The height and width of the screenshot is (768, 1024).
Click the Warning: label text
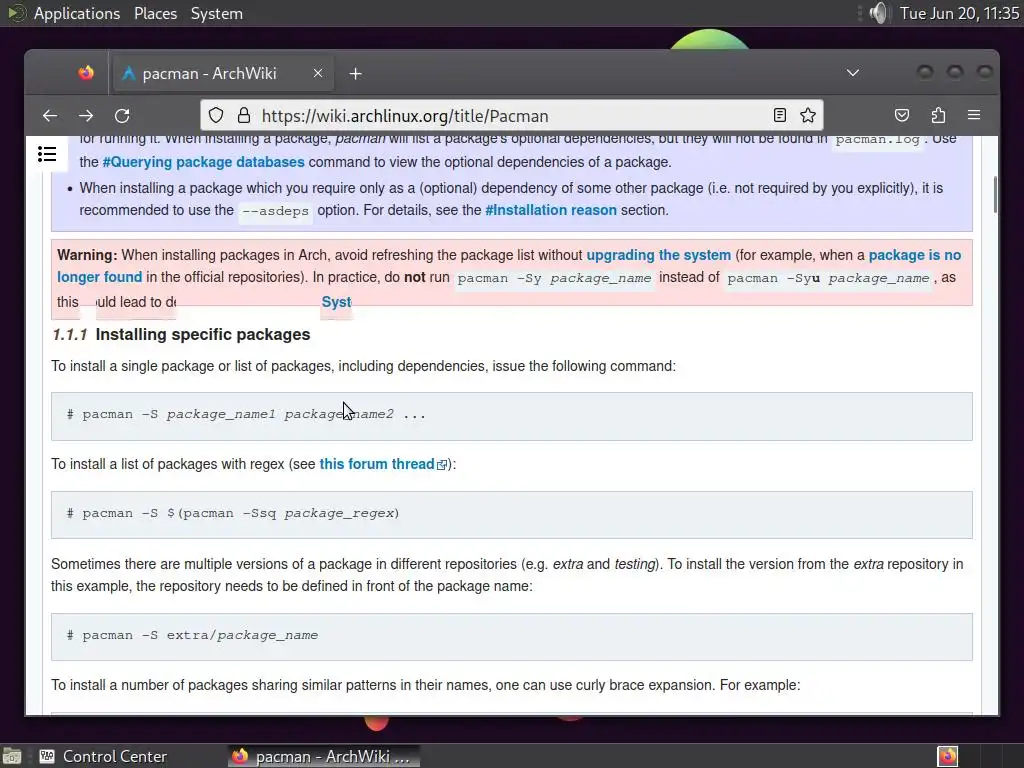pyautogui.click(x=87, y=255)
